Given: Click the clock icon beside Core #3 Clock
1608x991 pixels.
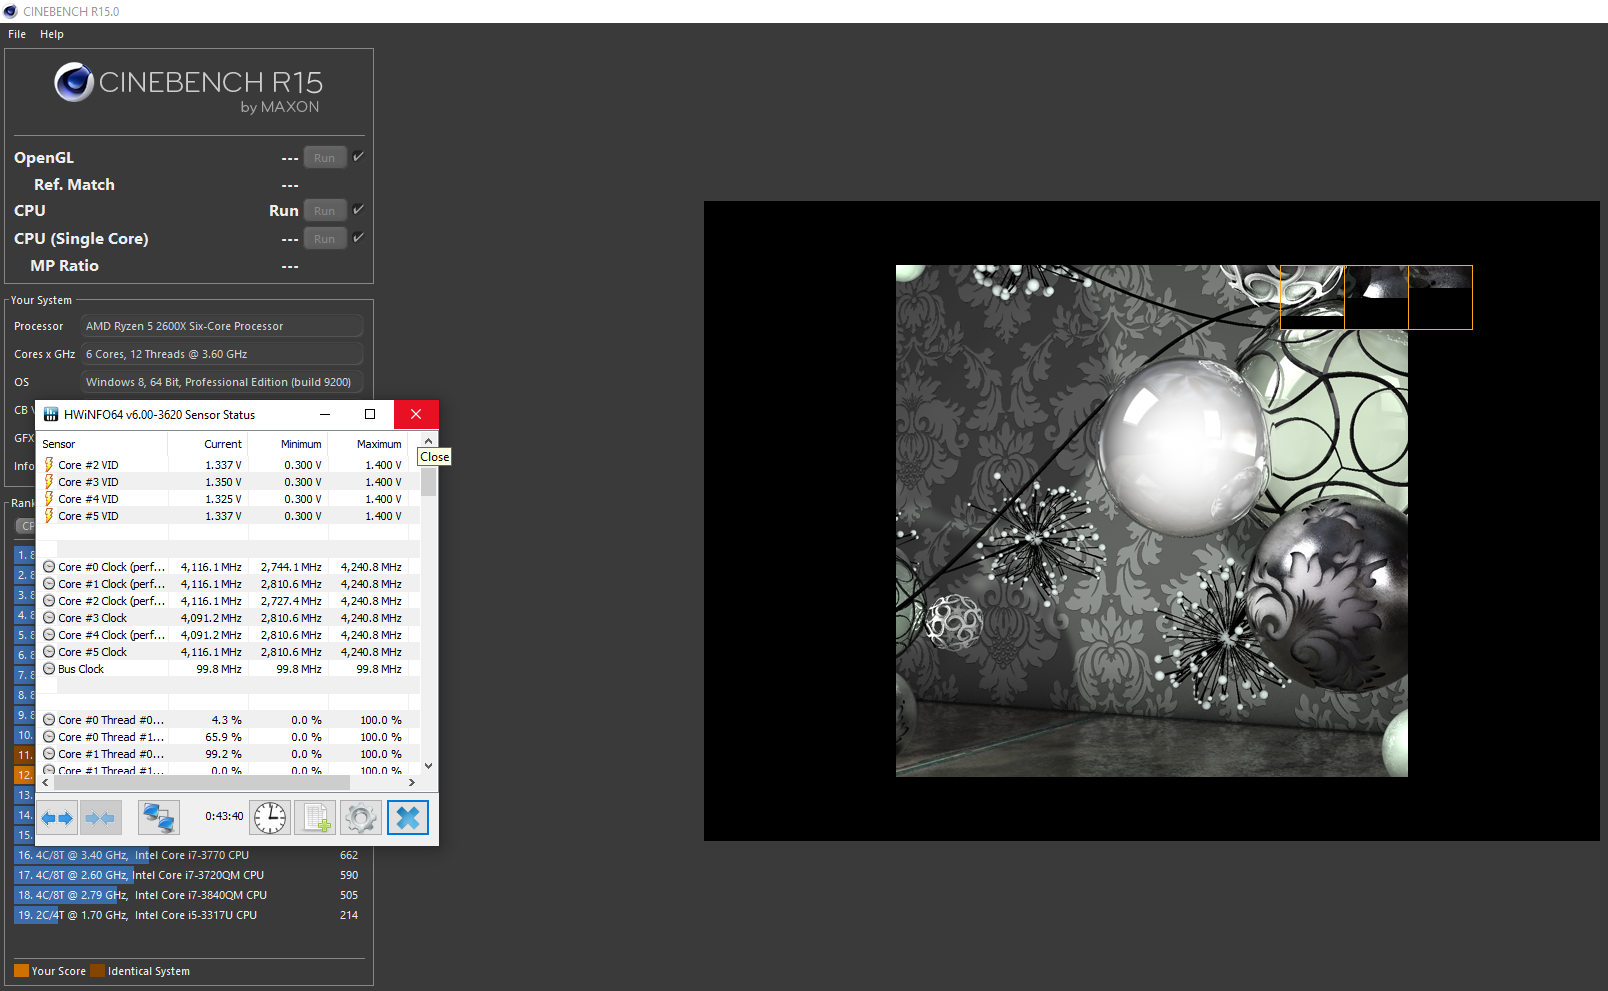Looking at the screenshot, I should (49, 618).
